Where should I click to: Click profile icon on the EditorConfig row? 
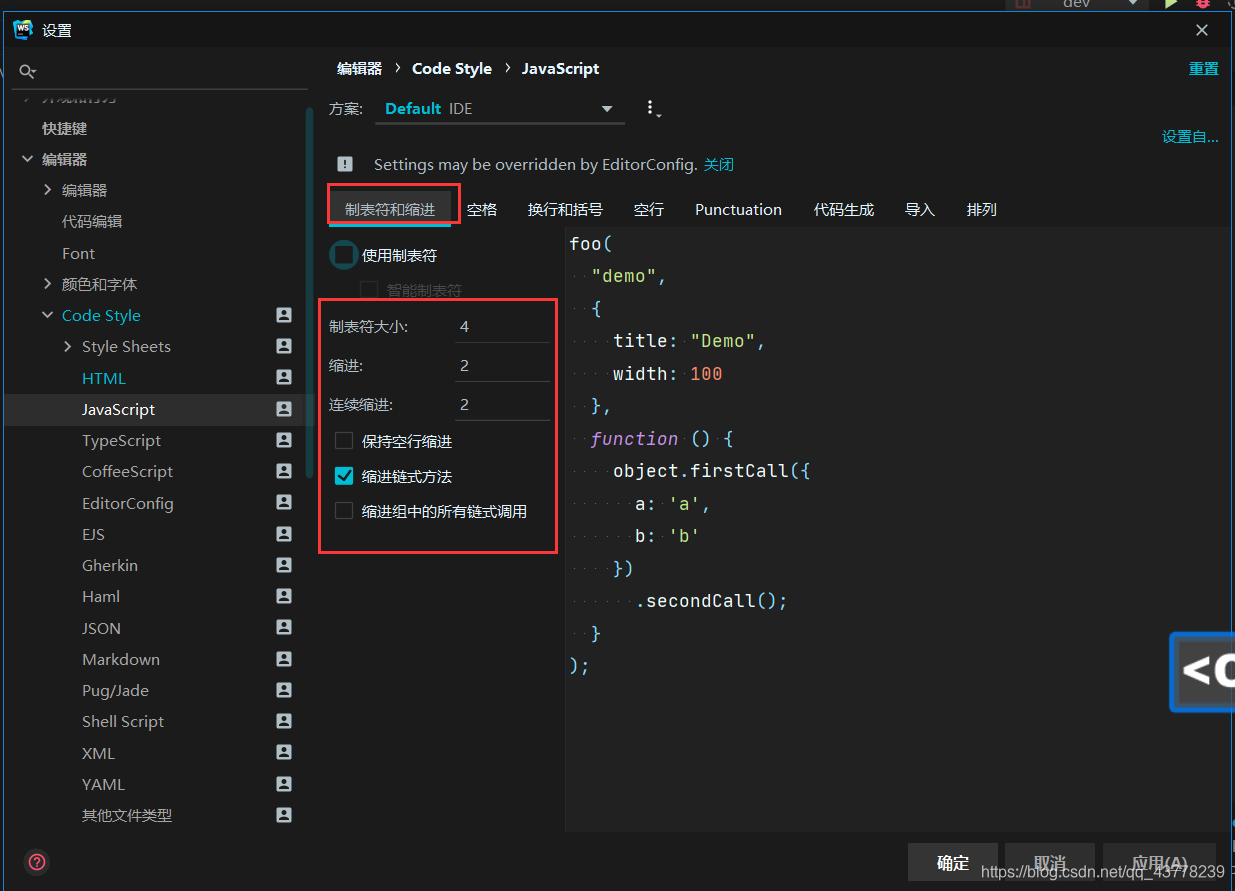tap(284, 503)
